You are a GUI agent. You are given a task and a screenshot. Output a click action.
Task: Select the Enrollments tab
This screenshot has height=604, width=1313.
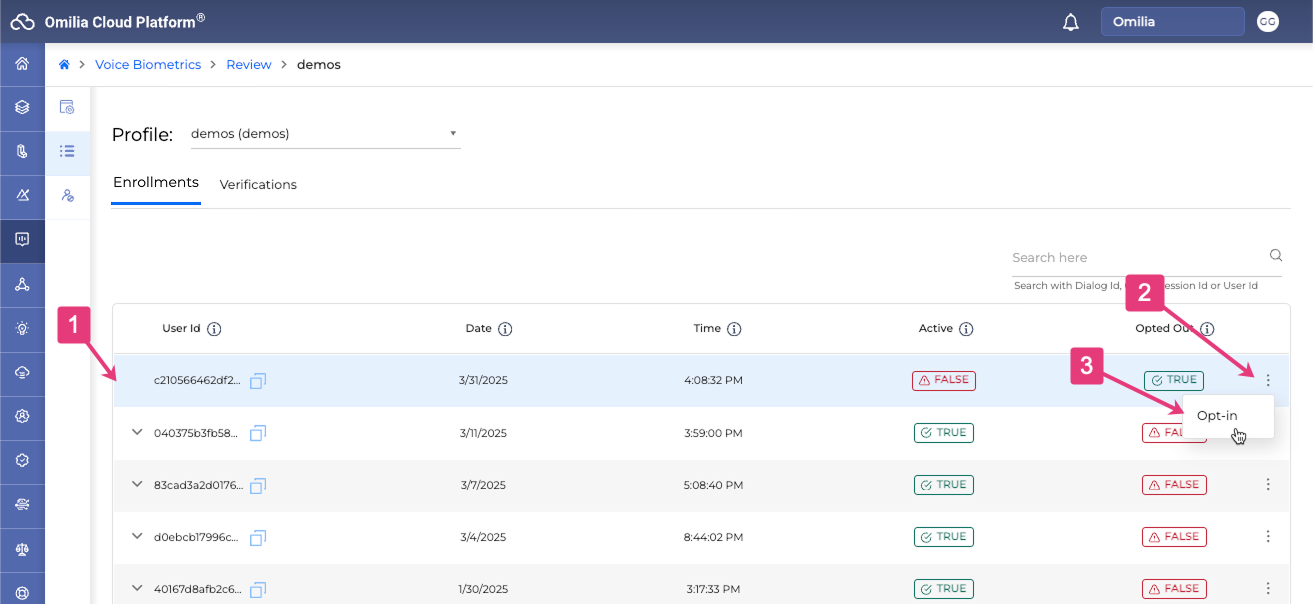156,183
